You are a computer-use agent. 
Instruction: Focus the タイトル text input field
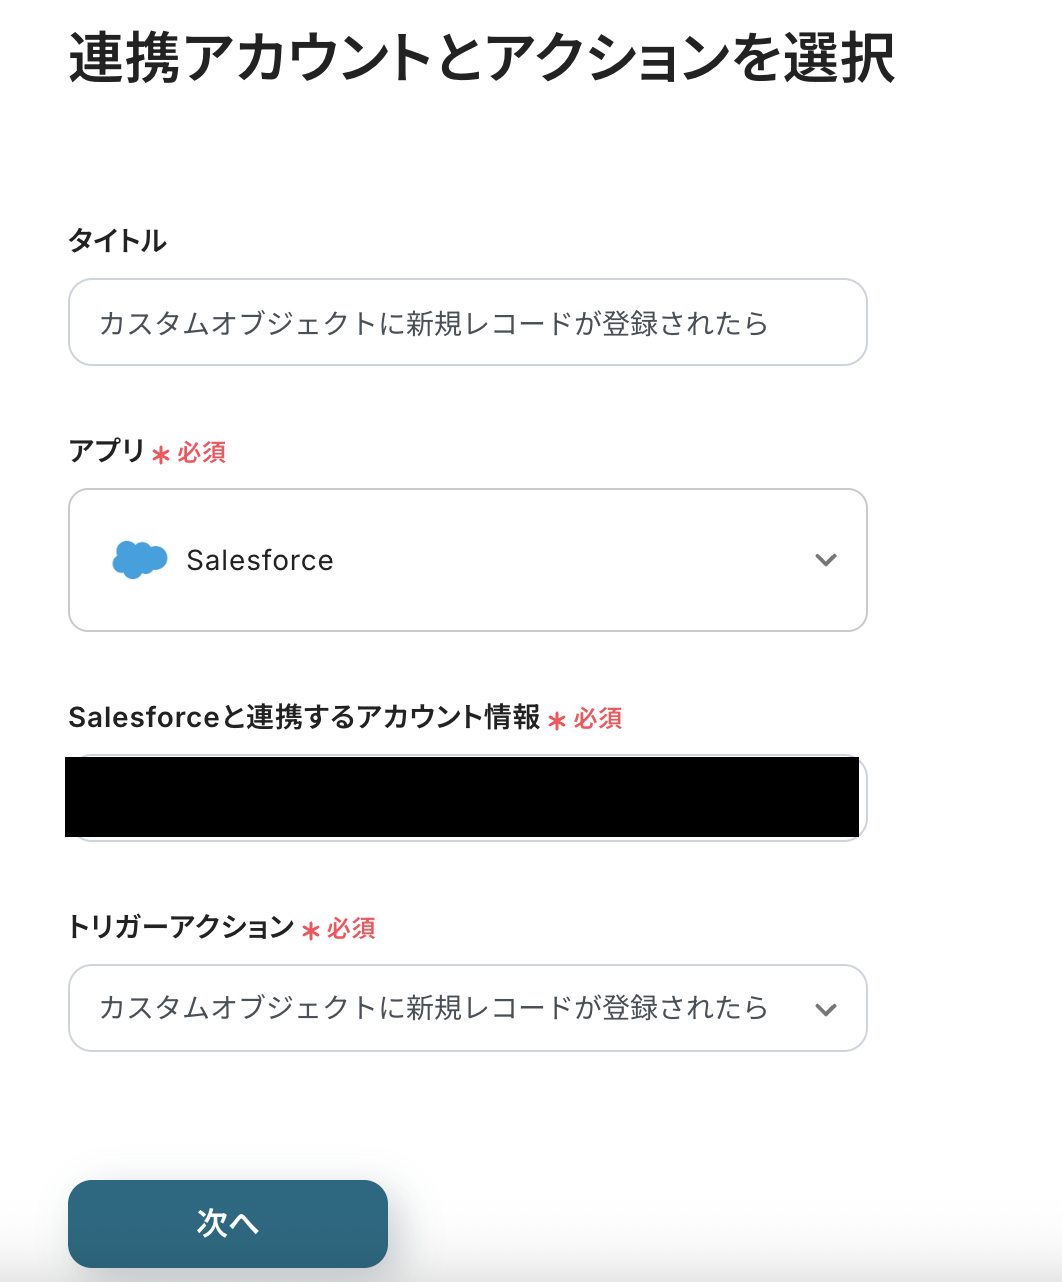click(x=467, y=323)
